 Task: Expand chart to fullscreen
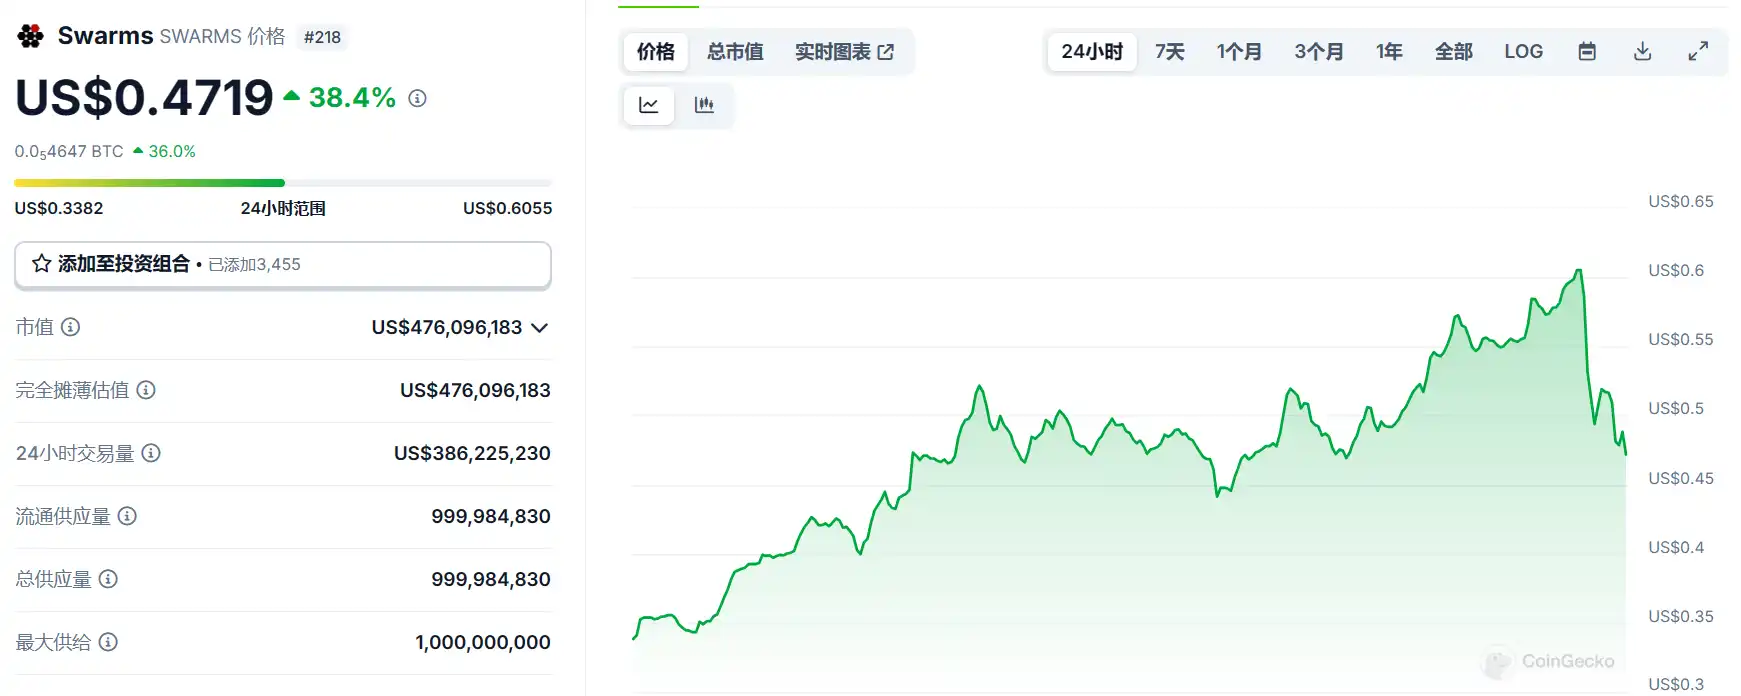[x=1698, y=52]
